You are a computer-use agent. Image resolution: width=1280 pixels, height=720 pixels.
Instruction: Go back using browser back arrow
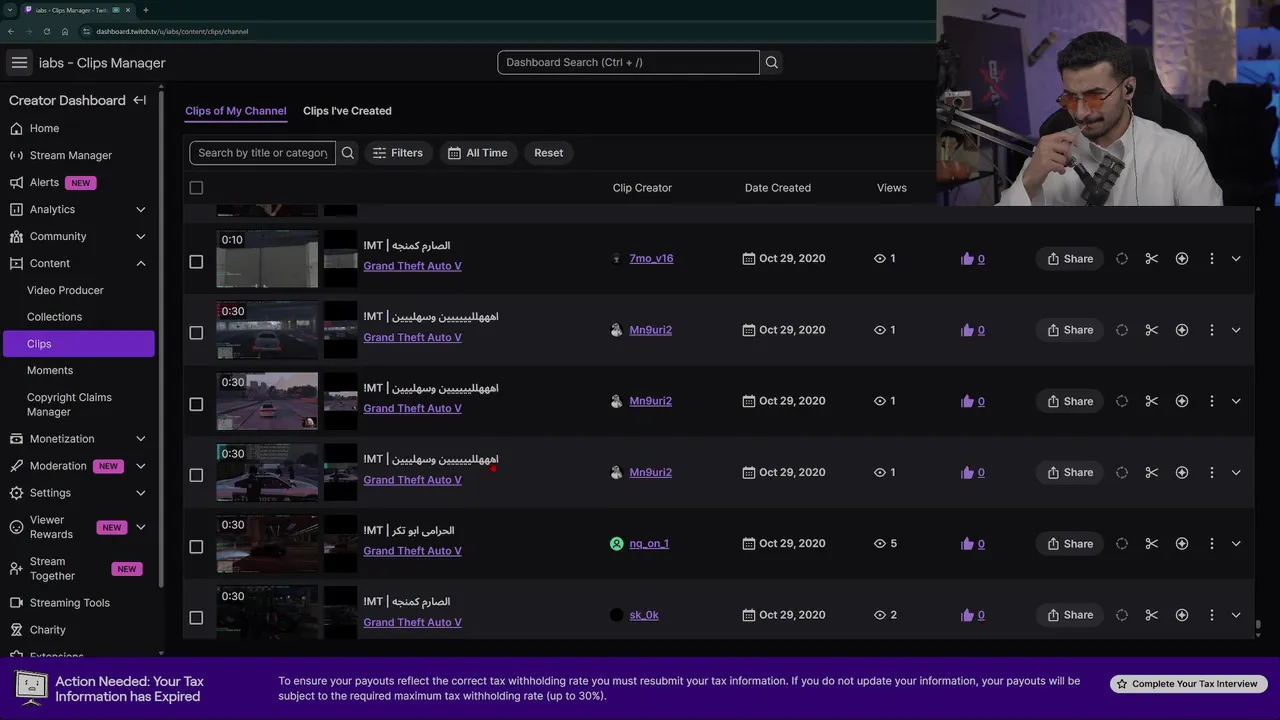click(x=11, y=31)
